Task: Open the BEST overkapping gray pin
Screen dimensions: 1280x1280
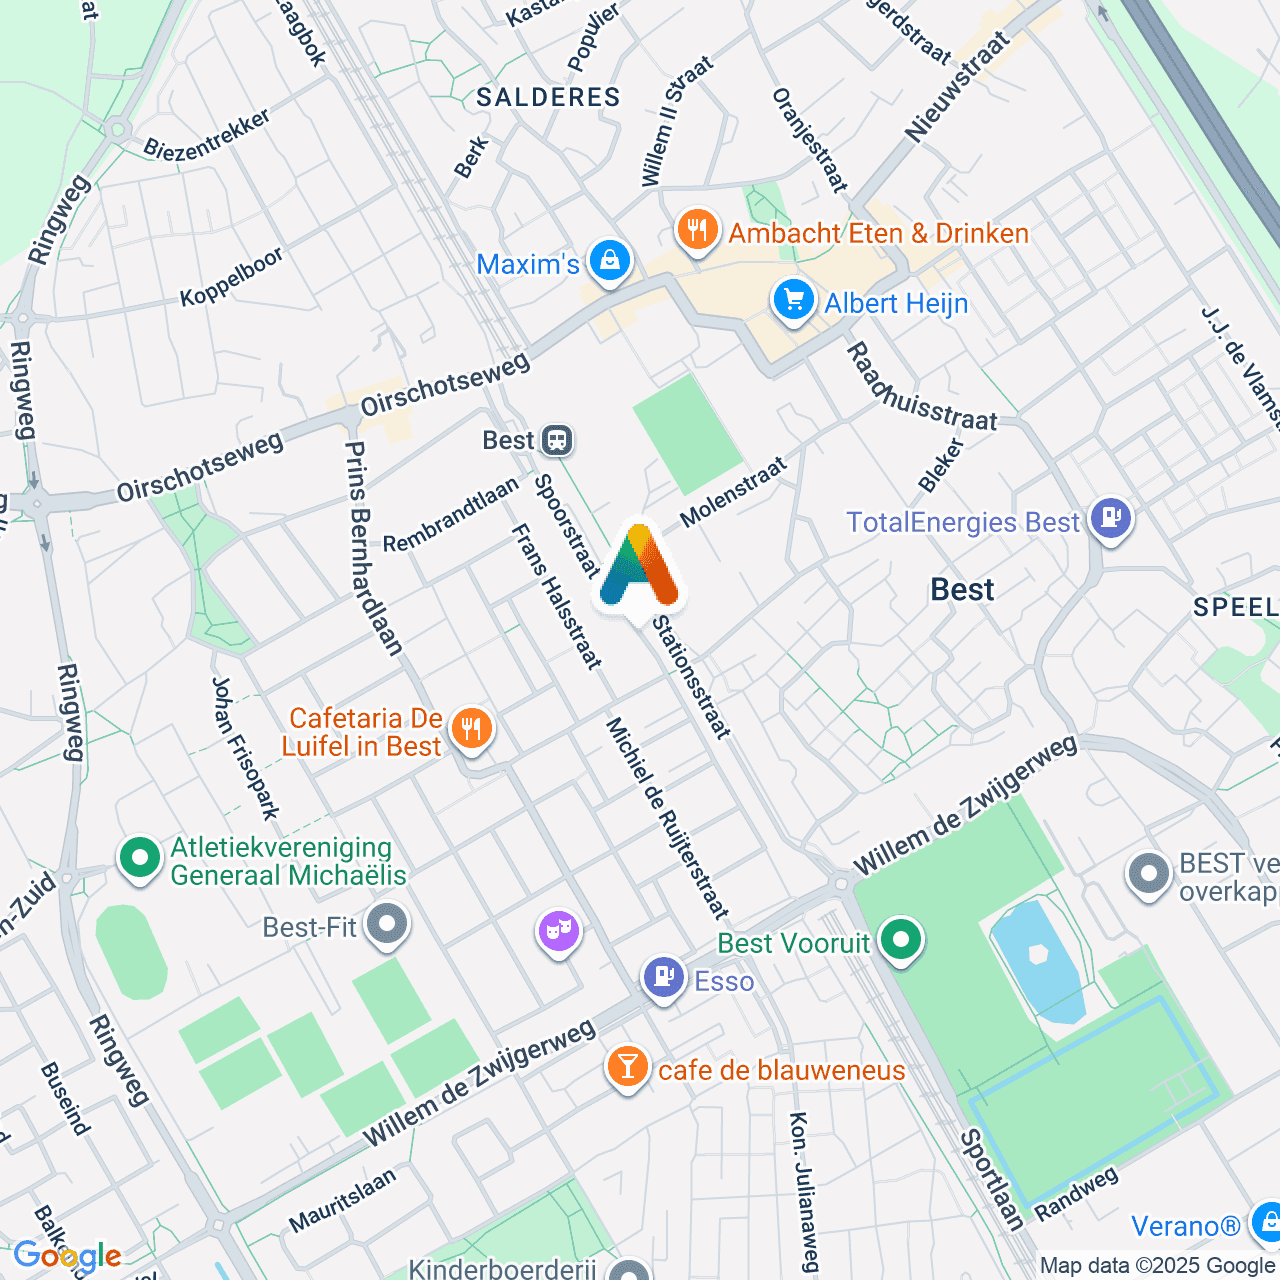Action: pyautogui.click(x=1149, y=875)
